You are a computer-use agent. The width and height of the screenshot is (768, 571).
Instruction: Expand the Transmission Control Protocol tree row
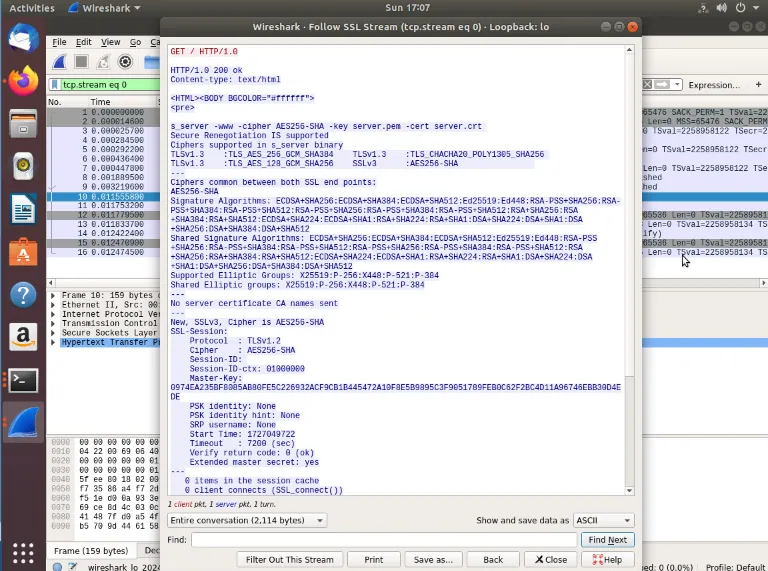[53, 323]
